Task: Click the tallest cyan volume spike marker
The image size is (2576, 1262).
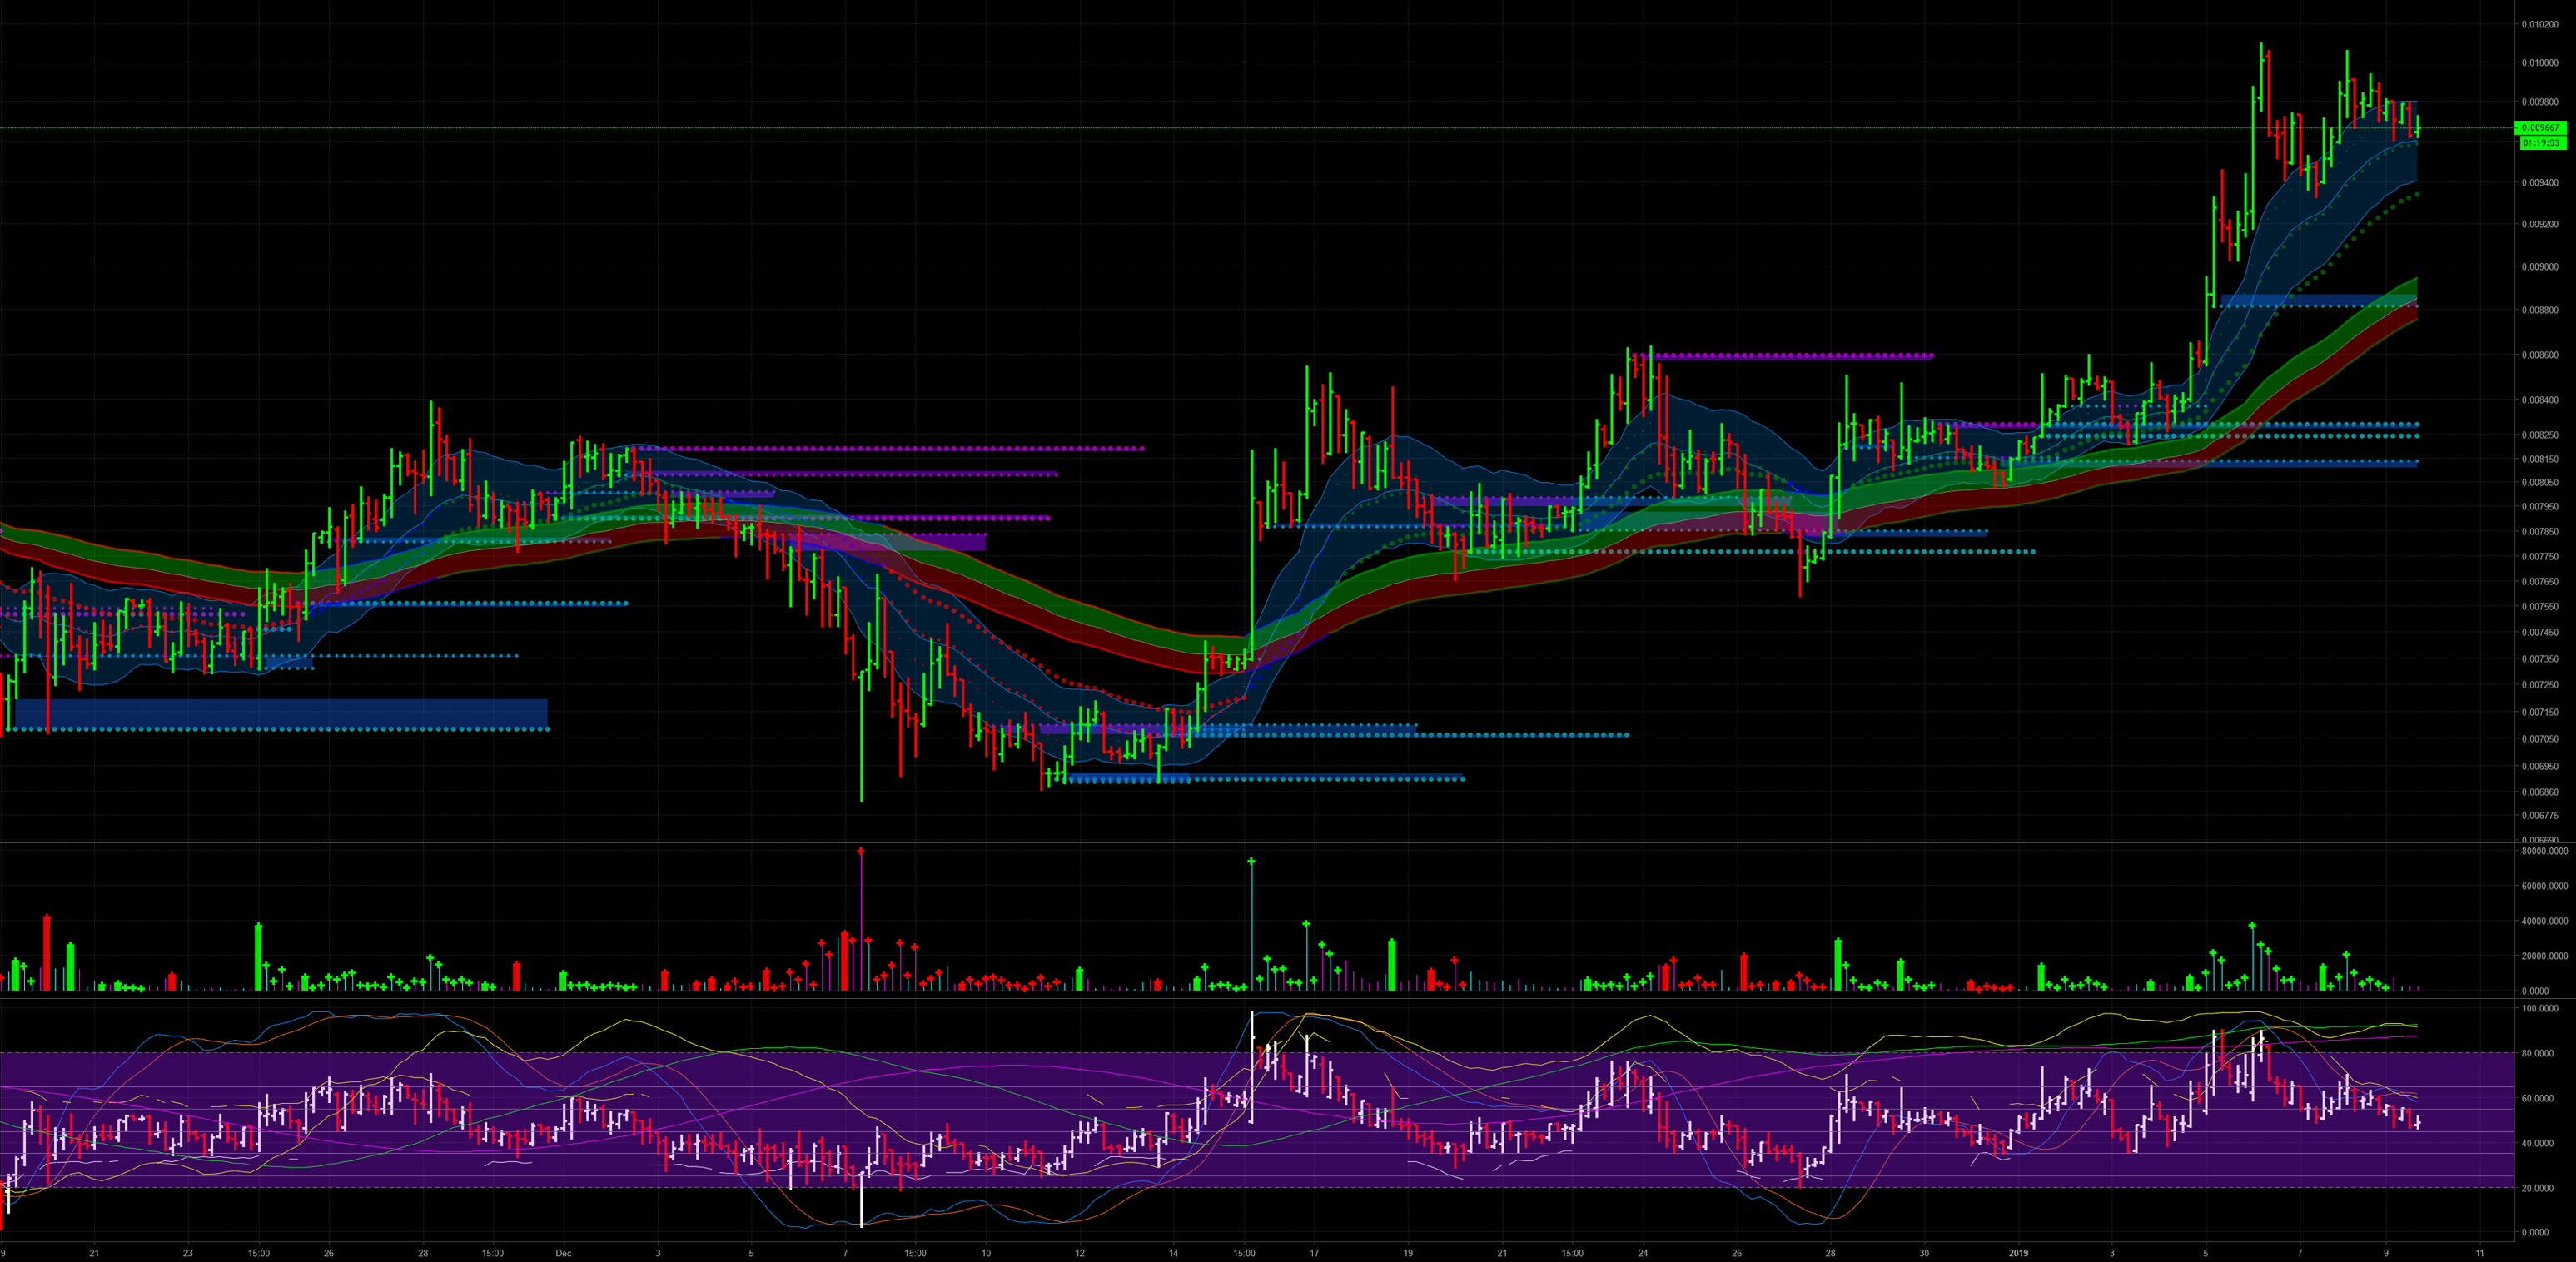Action: tap(1251, 861)
